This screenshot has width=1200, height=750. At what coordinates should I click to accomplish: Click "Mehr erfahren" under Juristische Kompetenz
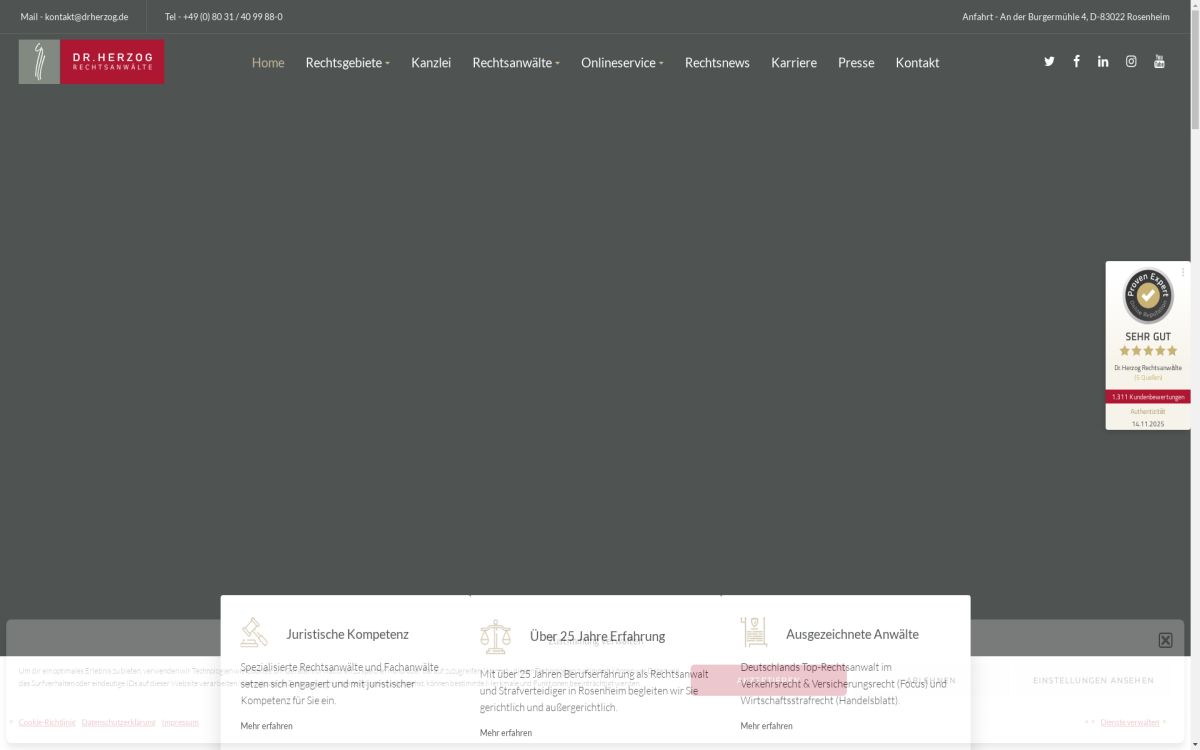(x=266, y=726)
